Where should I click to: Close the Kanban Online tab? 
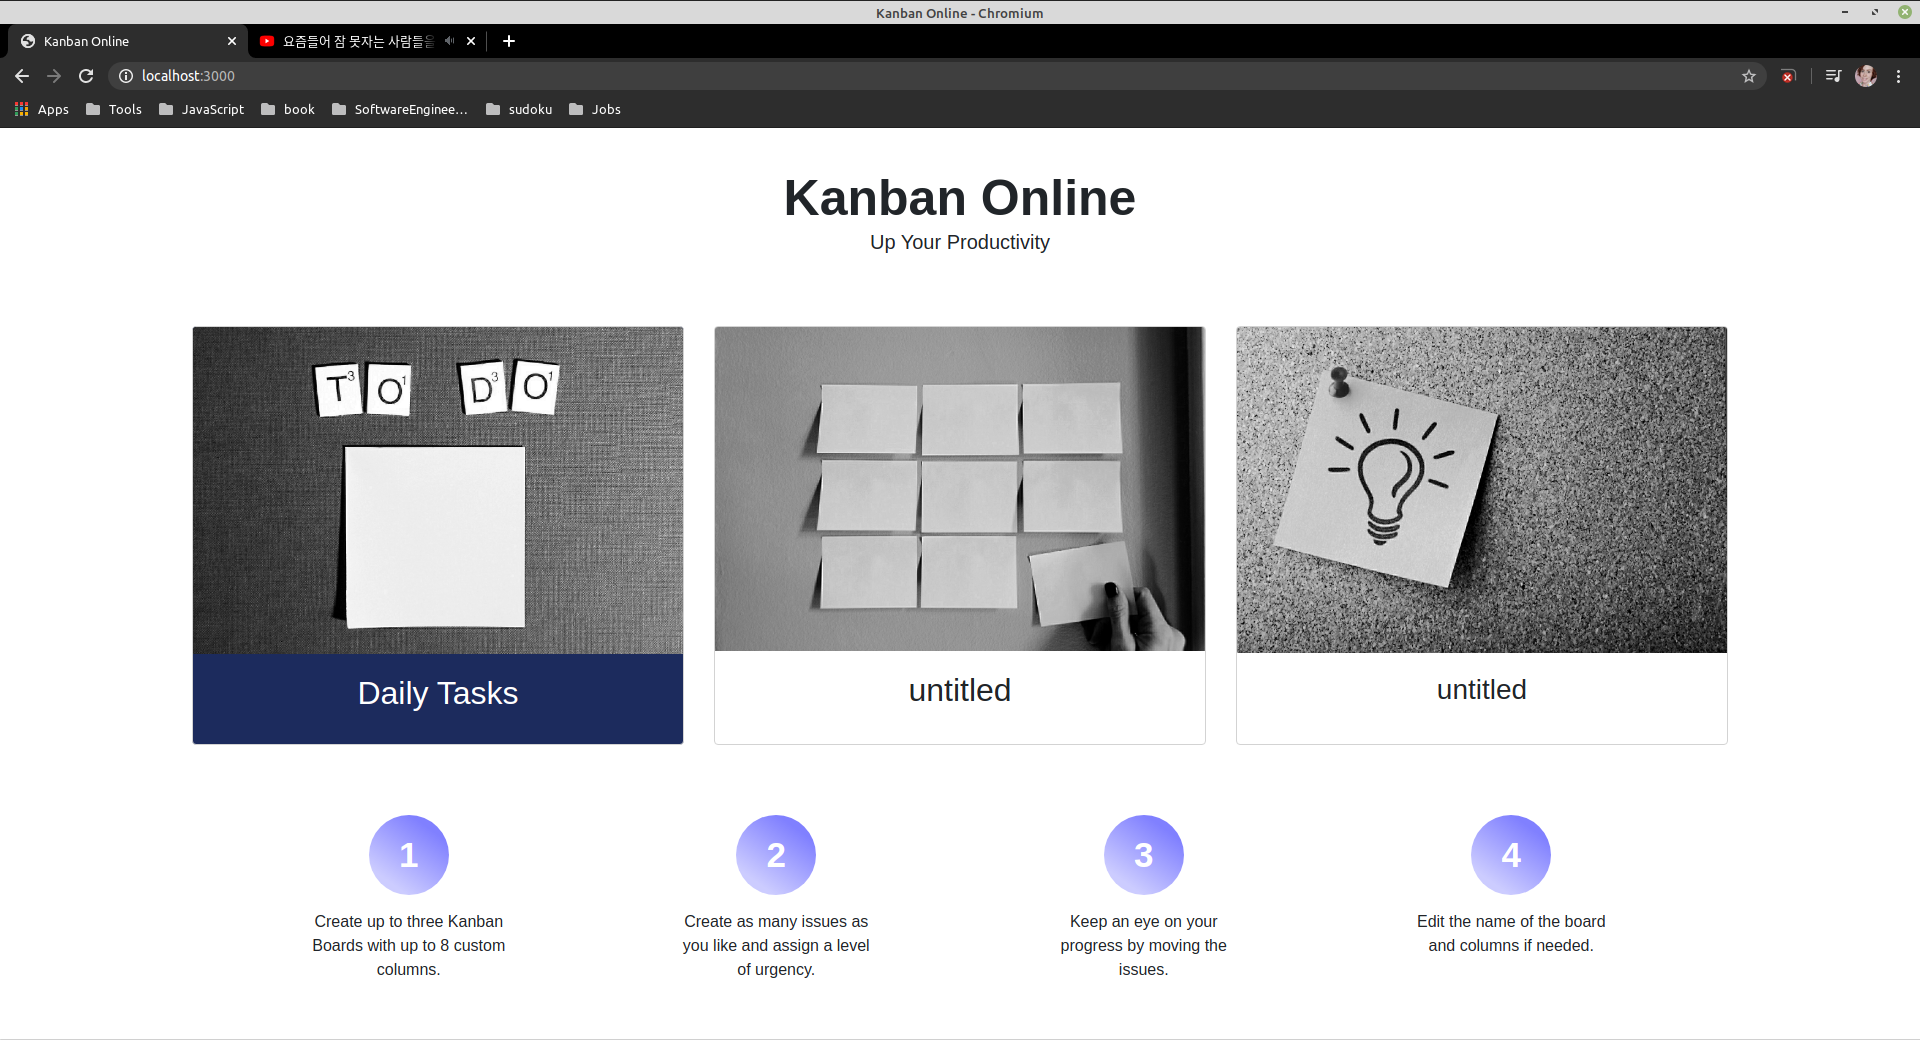232,41
